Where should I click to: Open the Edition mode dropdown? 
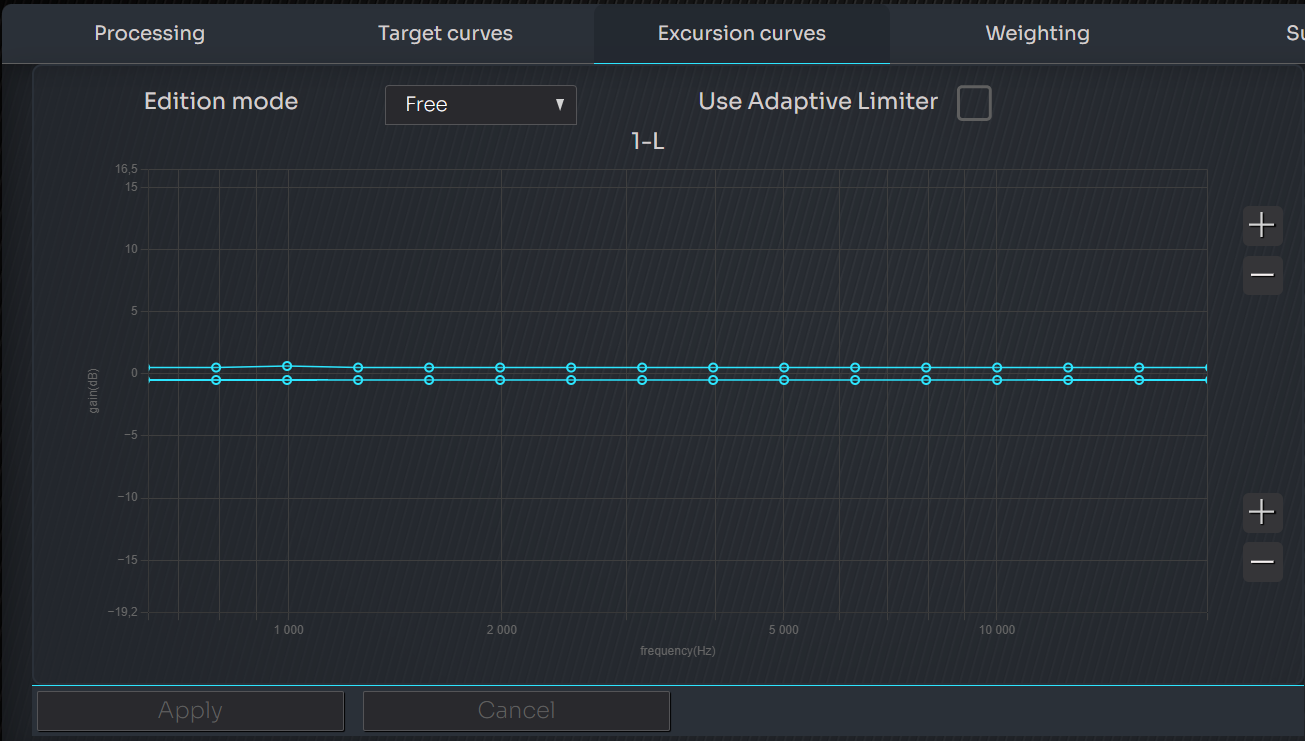480,105
